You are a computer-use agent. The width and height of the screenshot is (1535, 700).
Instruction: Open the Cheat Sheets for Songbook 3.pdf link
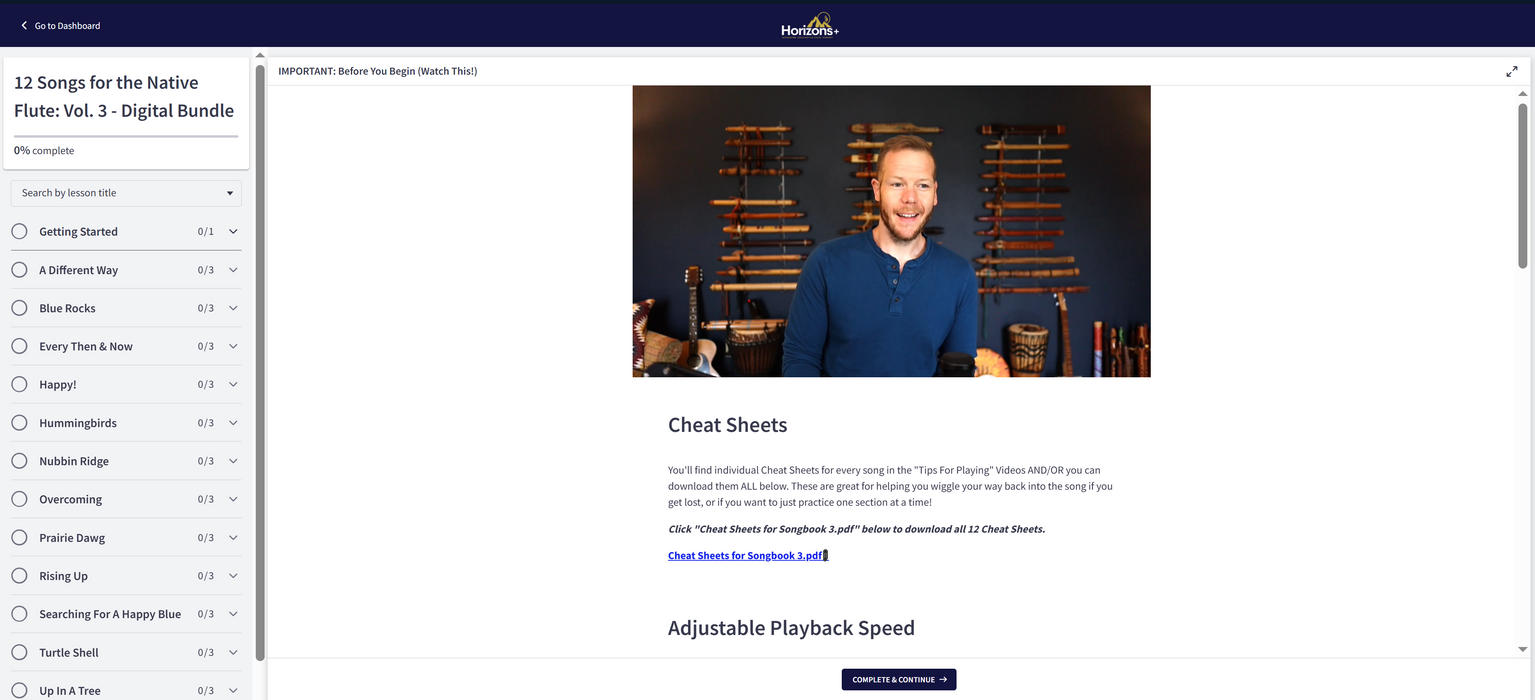click(x=746, y=556)
